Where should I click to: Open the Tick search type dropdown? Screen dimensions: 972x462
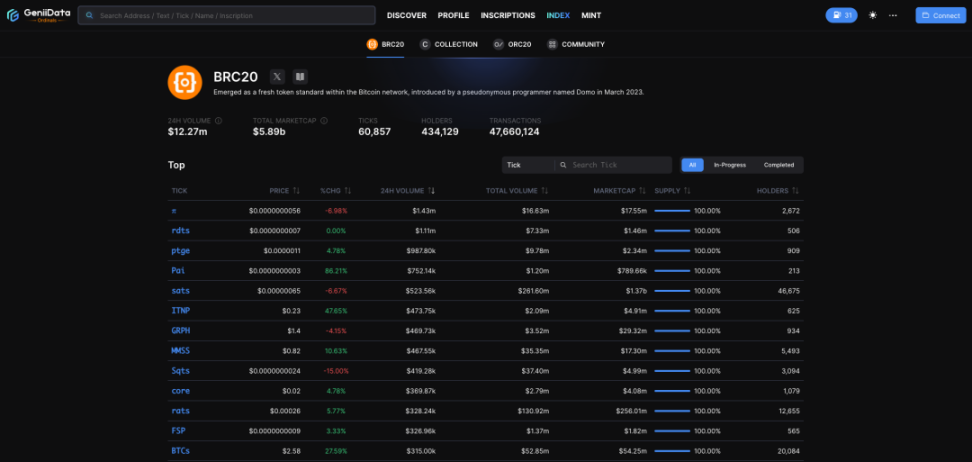pyautogui.click(x=528, y=165)
